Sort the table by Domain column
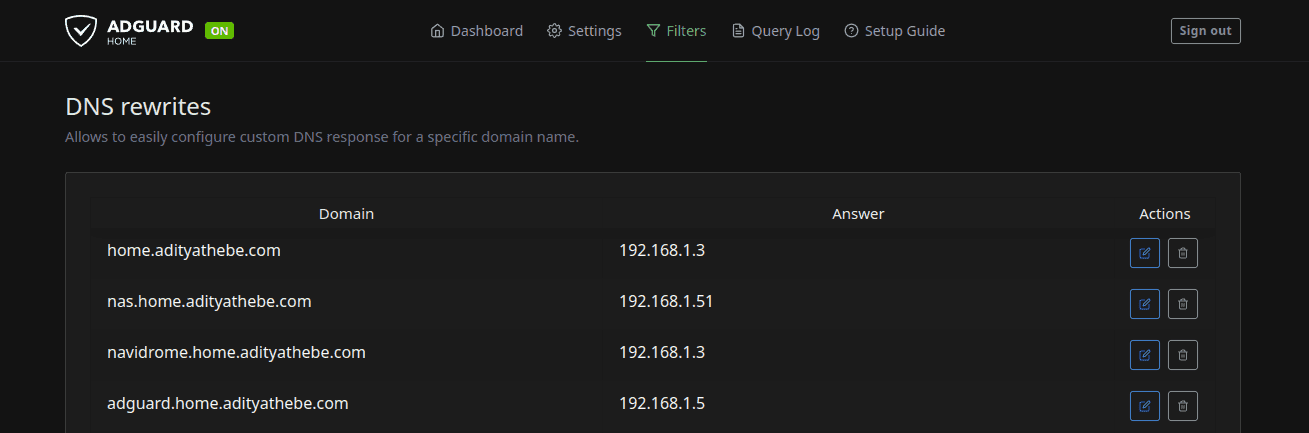Image resolution: width=1309 pixels, height=433 pixels. point(347,214)
